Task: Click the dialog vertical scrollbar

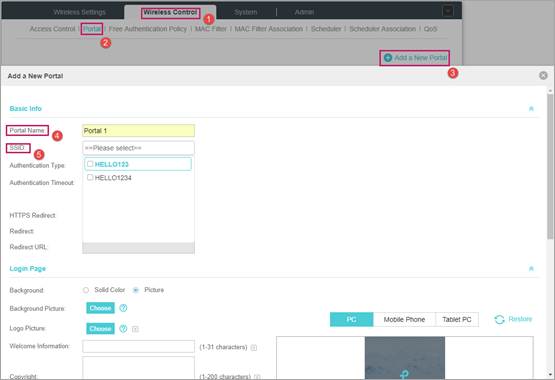Action: 550,166
